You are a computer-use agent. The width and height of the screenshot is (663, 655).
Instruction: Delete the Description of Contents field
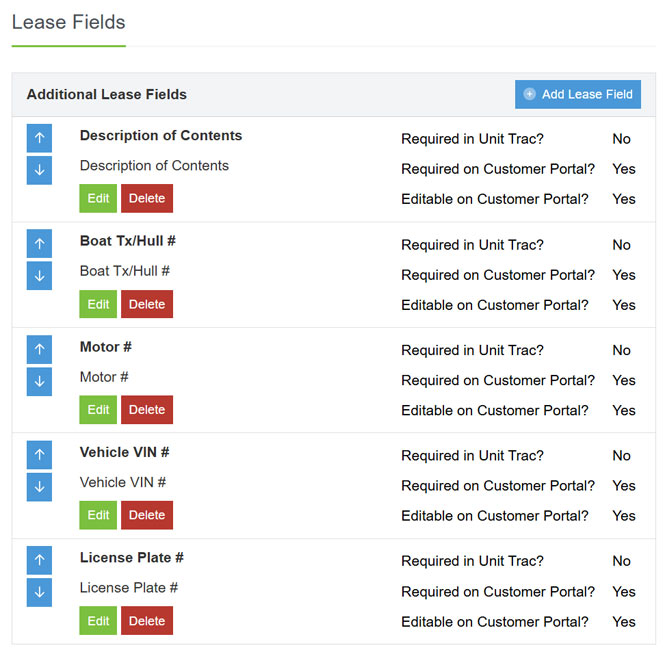pos(147,198)
